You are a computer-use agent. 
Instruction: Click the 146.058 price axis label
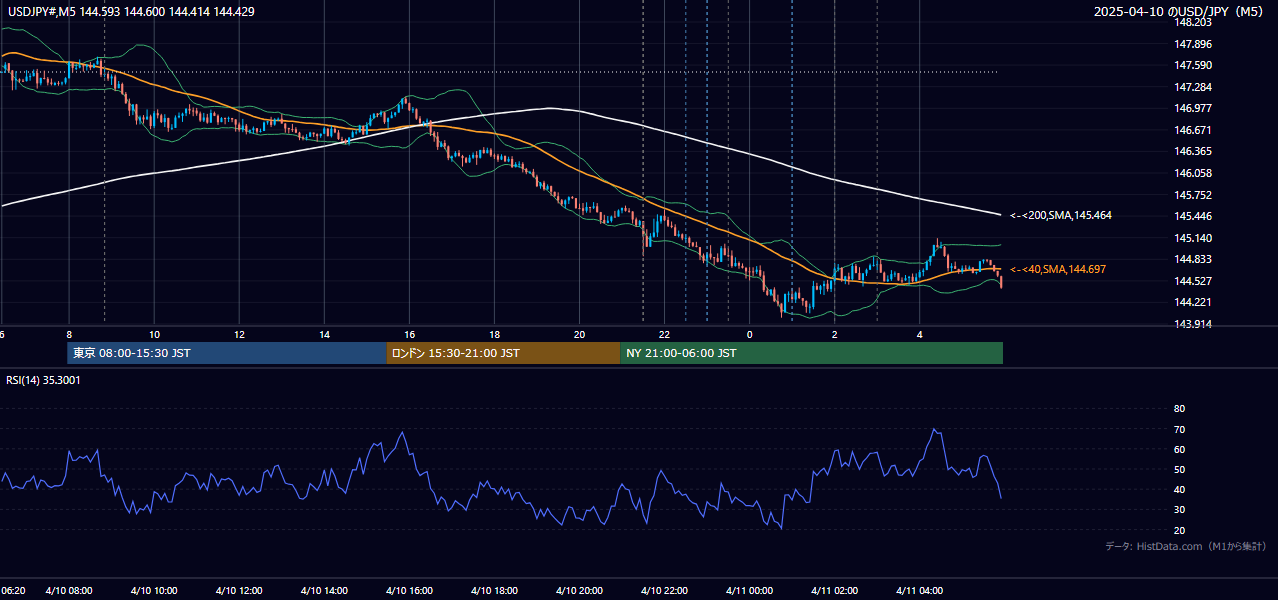[x=1193, y=173]
